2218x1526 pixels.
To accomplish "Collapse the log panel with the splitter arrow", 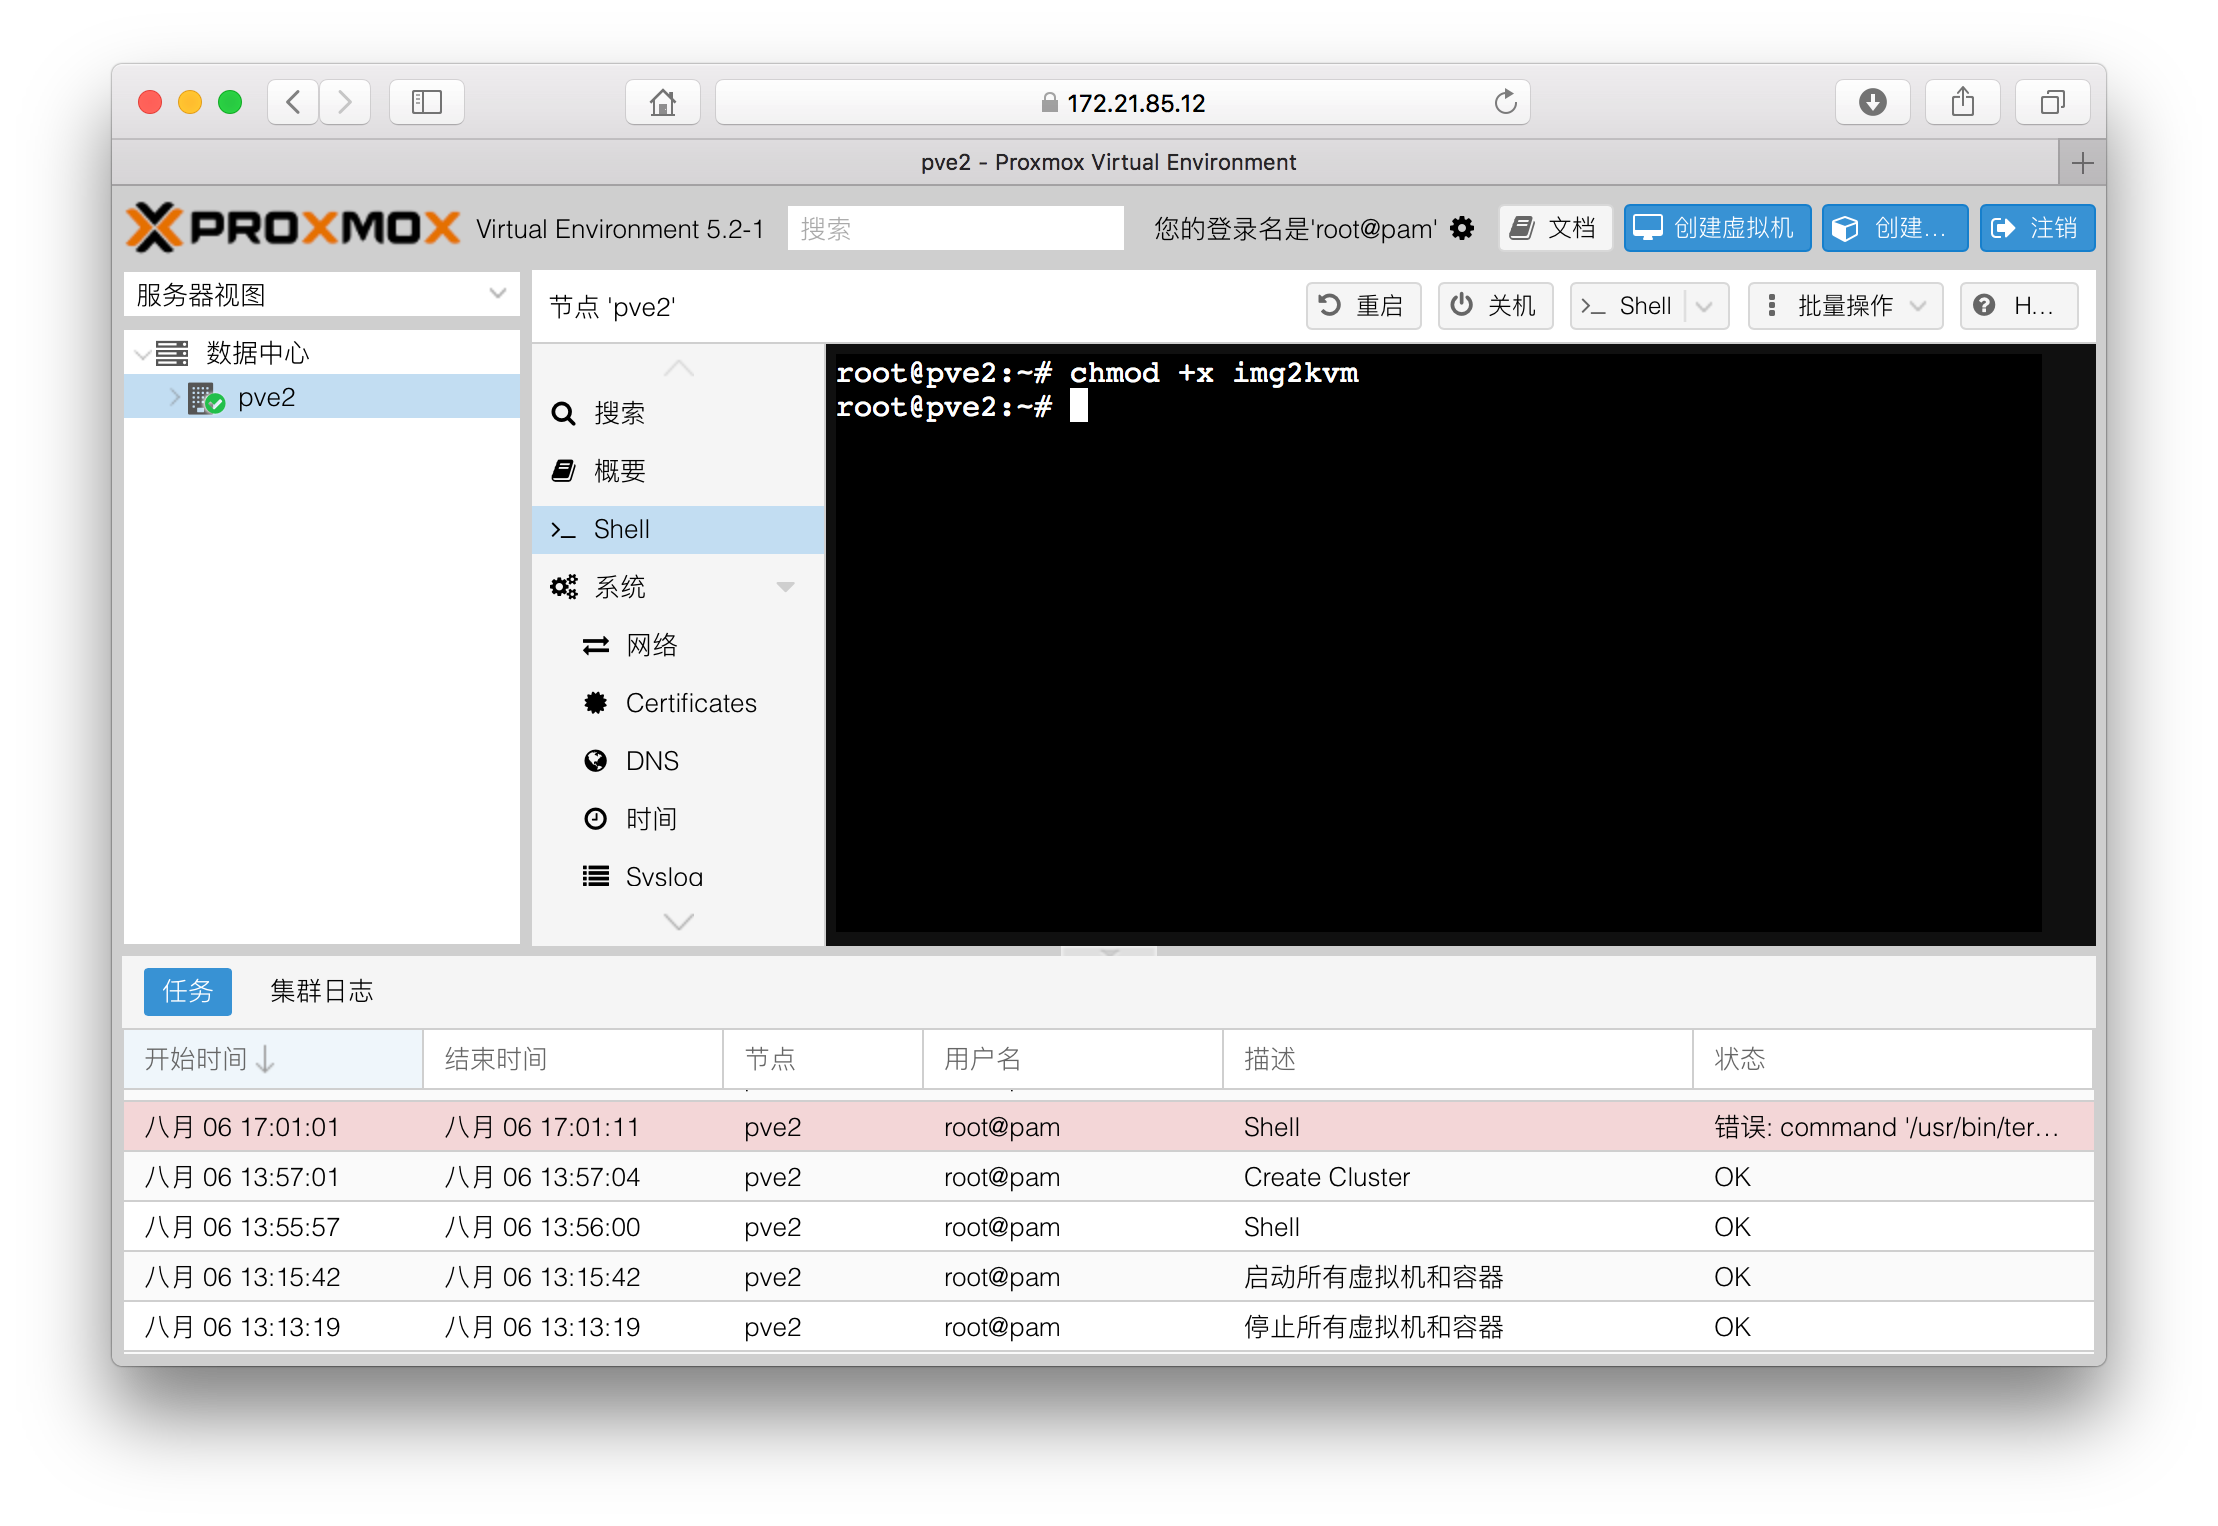I will [1109, 951].
